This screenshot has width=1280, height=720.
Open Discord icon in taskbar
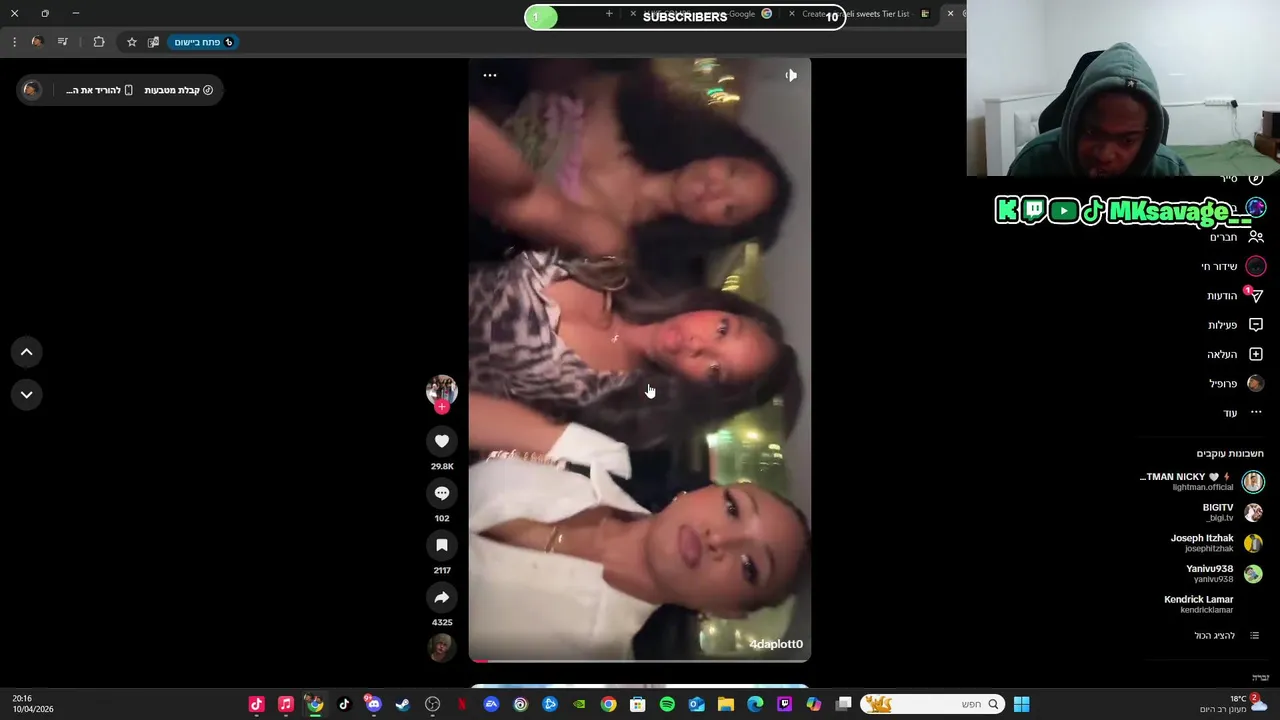point(373,704)
